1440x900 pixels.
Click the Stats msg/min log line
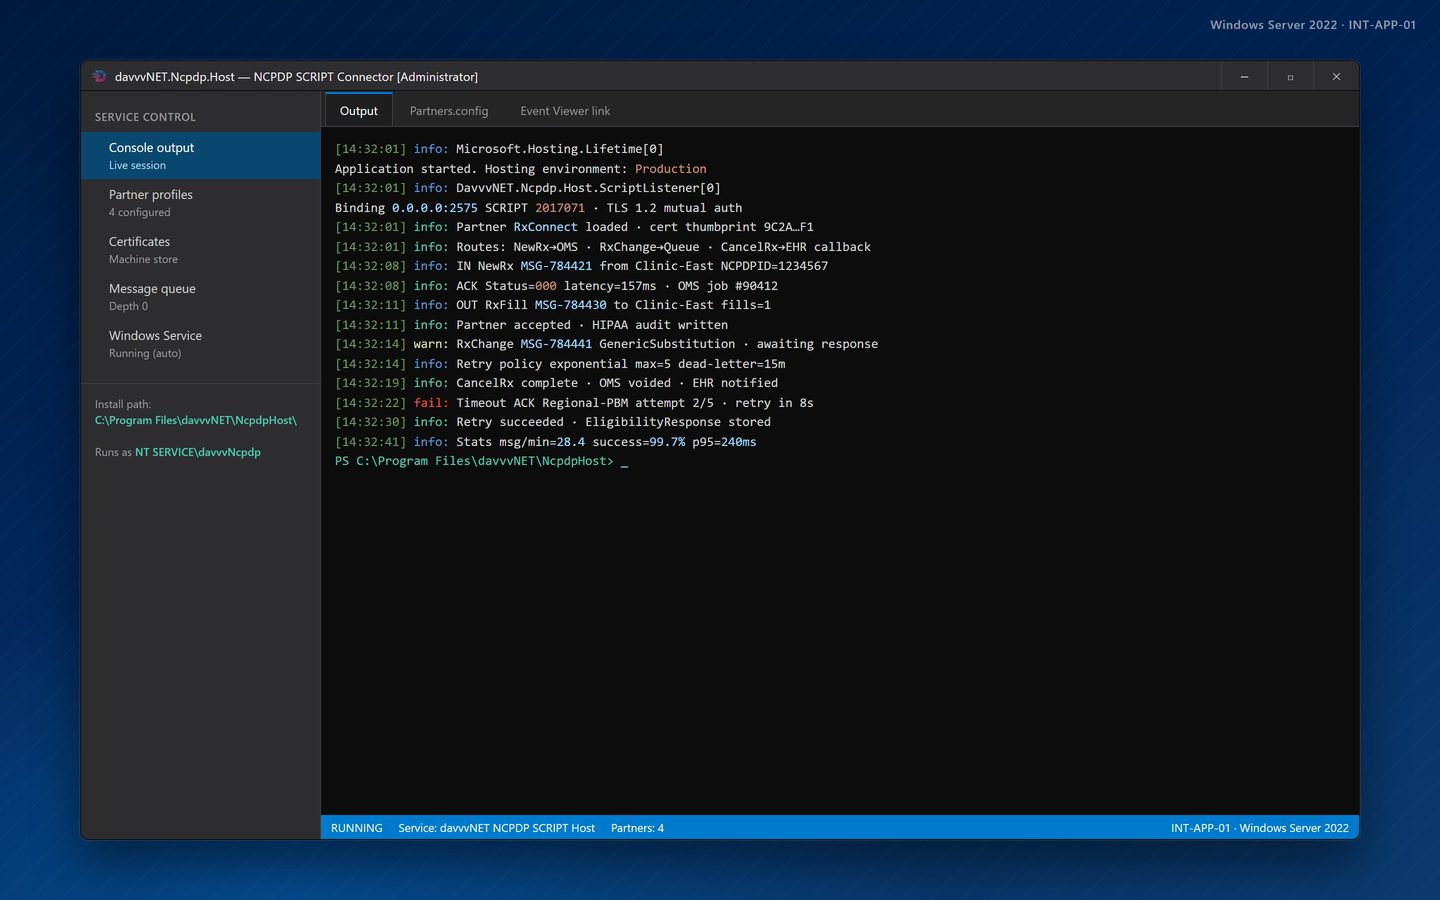coord(546,442)
